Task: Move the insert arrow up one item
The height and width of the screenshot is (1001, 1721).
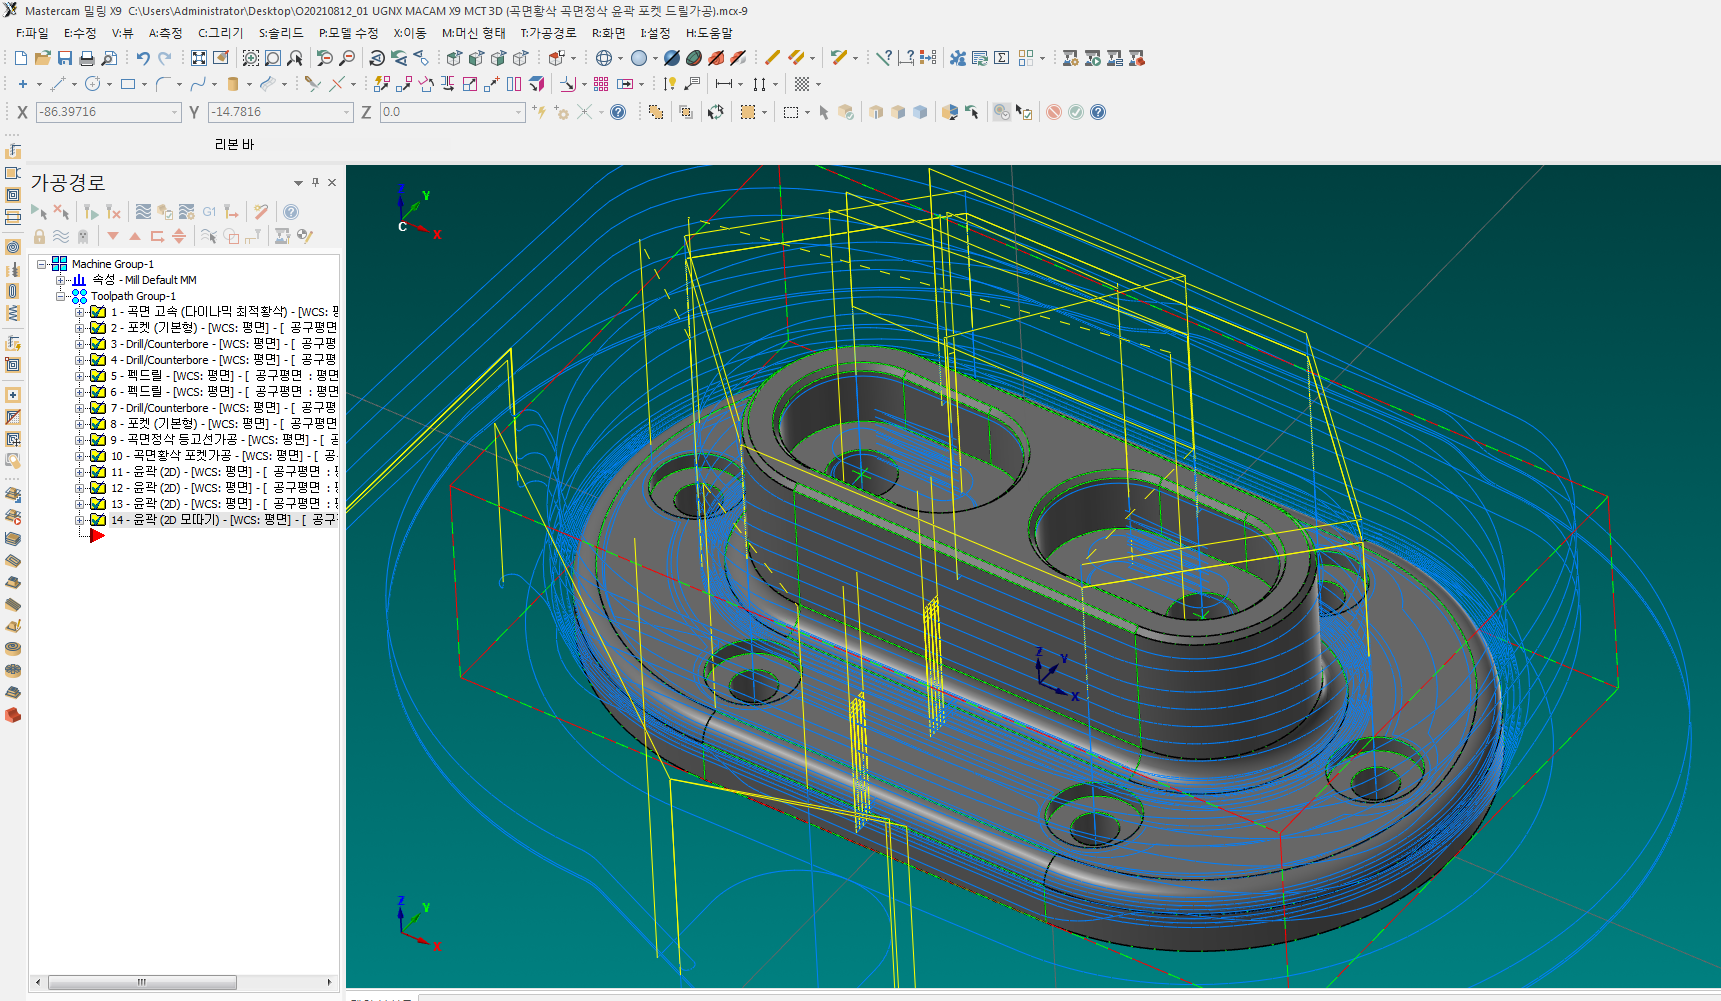Action: [x=135, y=236]
